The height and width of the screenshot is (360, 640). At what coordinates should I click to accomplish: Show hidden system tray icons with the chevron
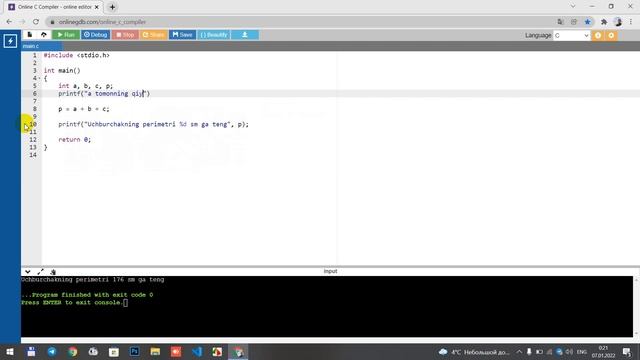(x=519, y=351)
